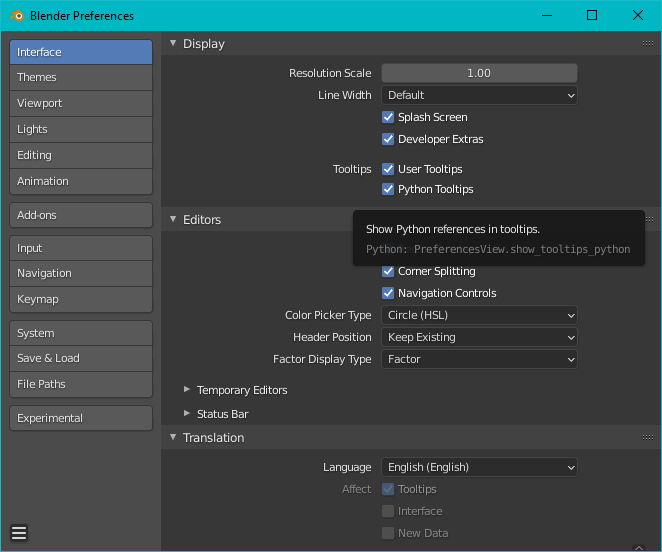Open the Navigation tab
Screen dimensions: 662x552
click(81, 274)
